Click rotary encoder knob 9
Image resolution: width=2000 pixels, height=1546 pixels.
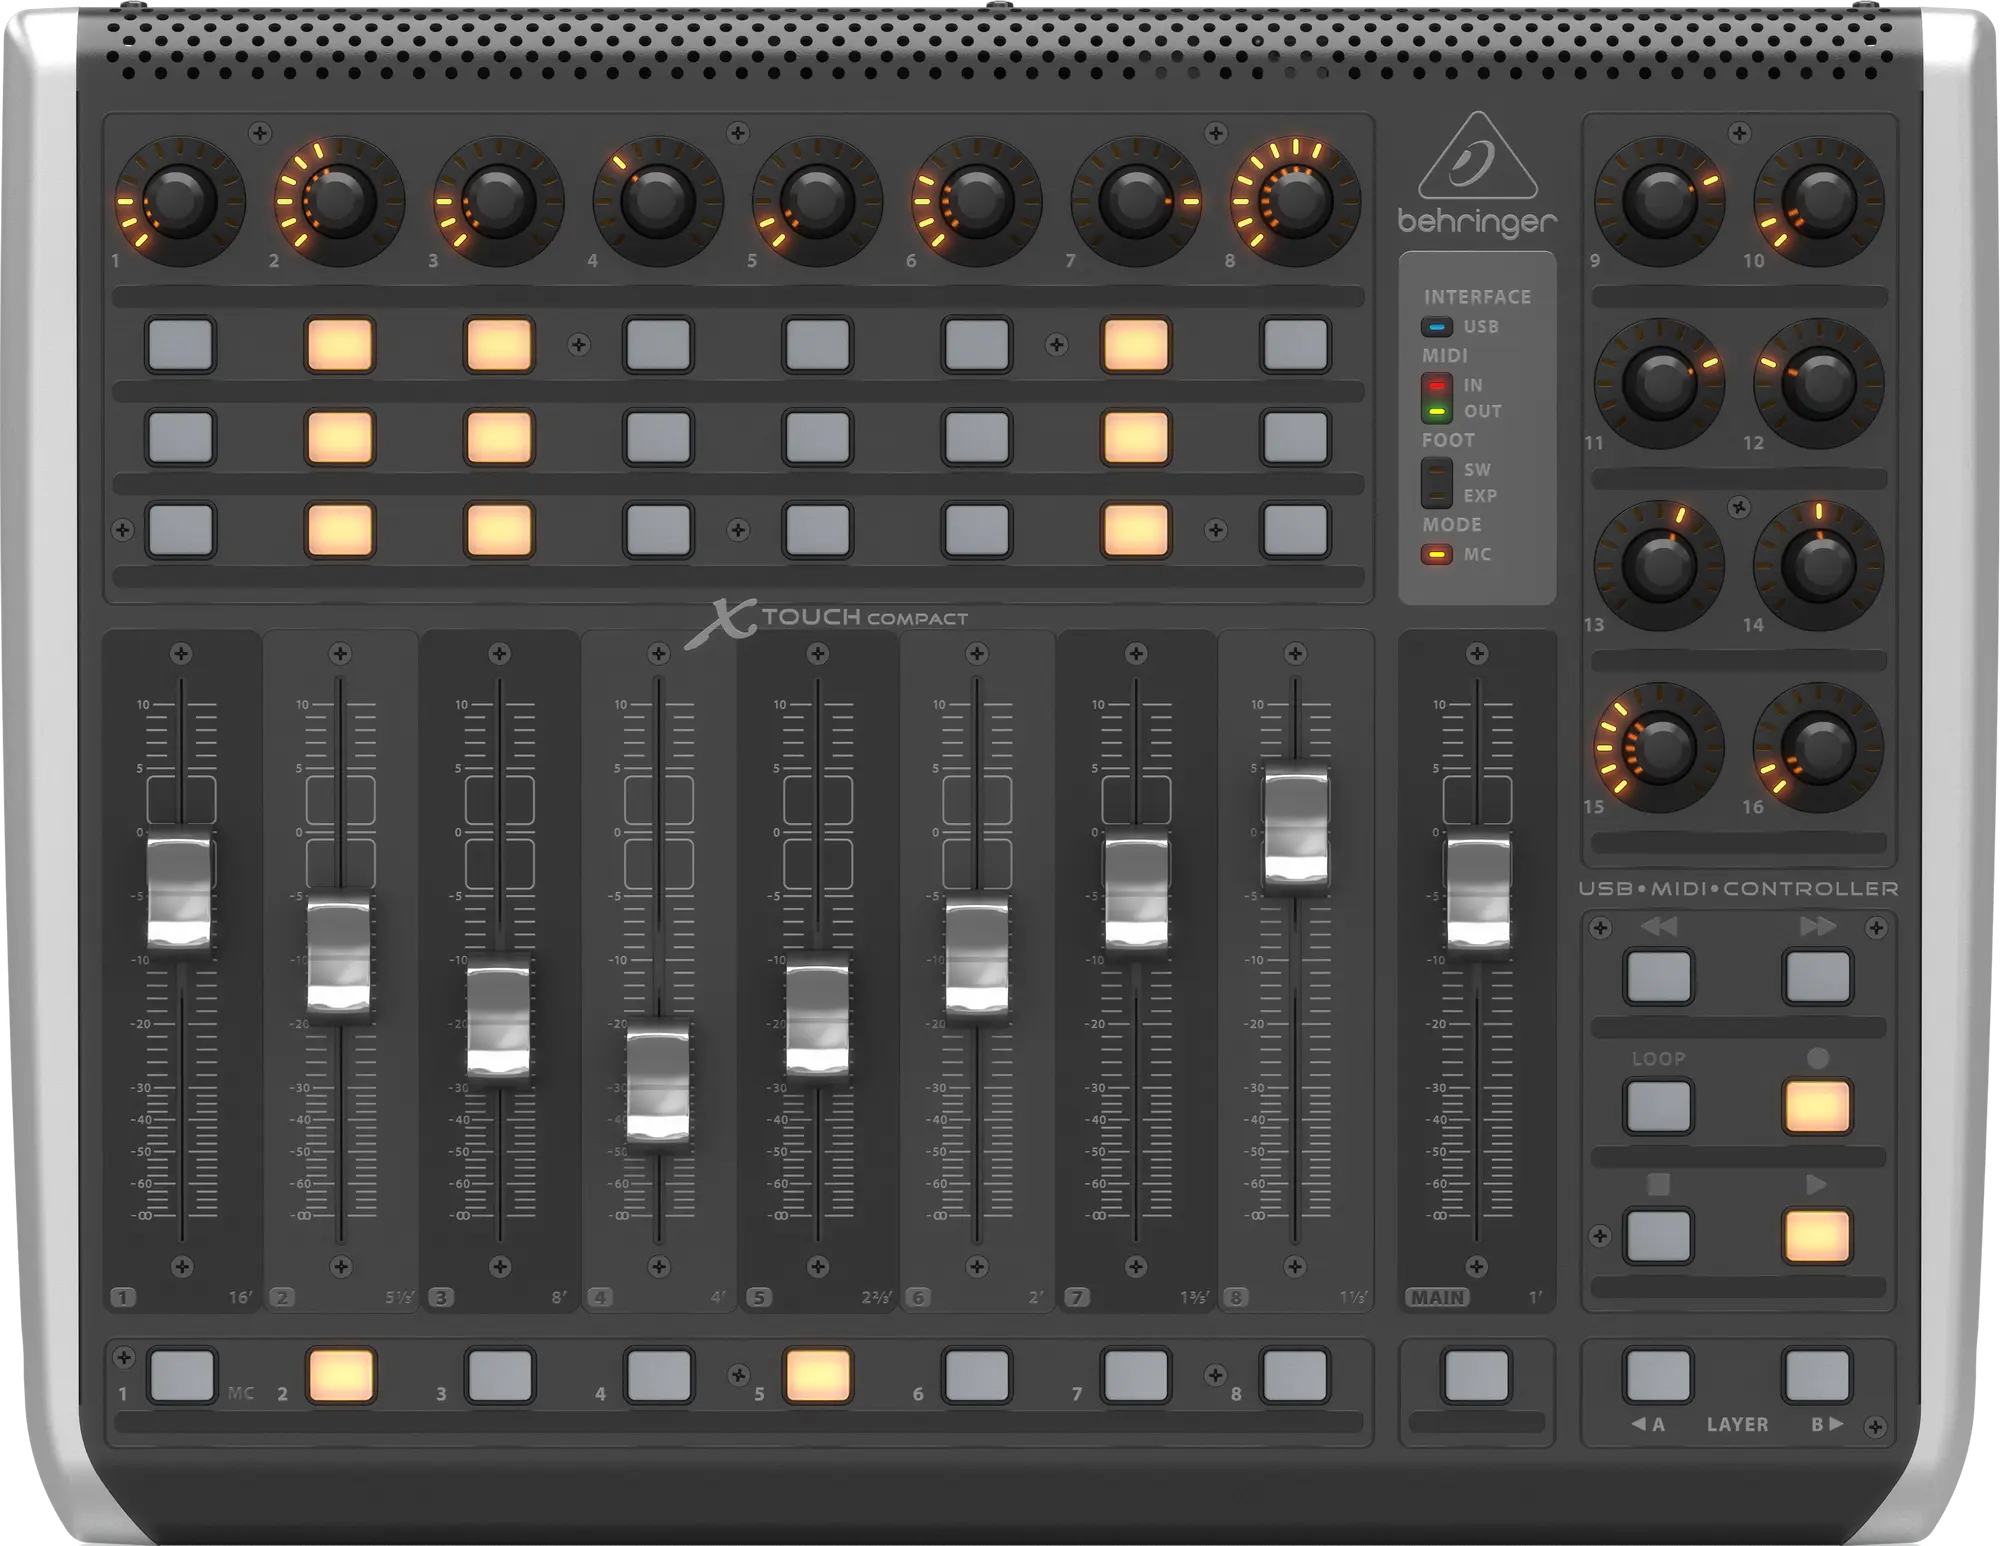1659,201
